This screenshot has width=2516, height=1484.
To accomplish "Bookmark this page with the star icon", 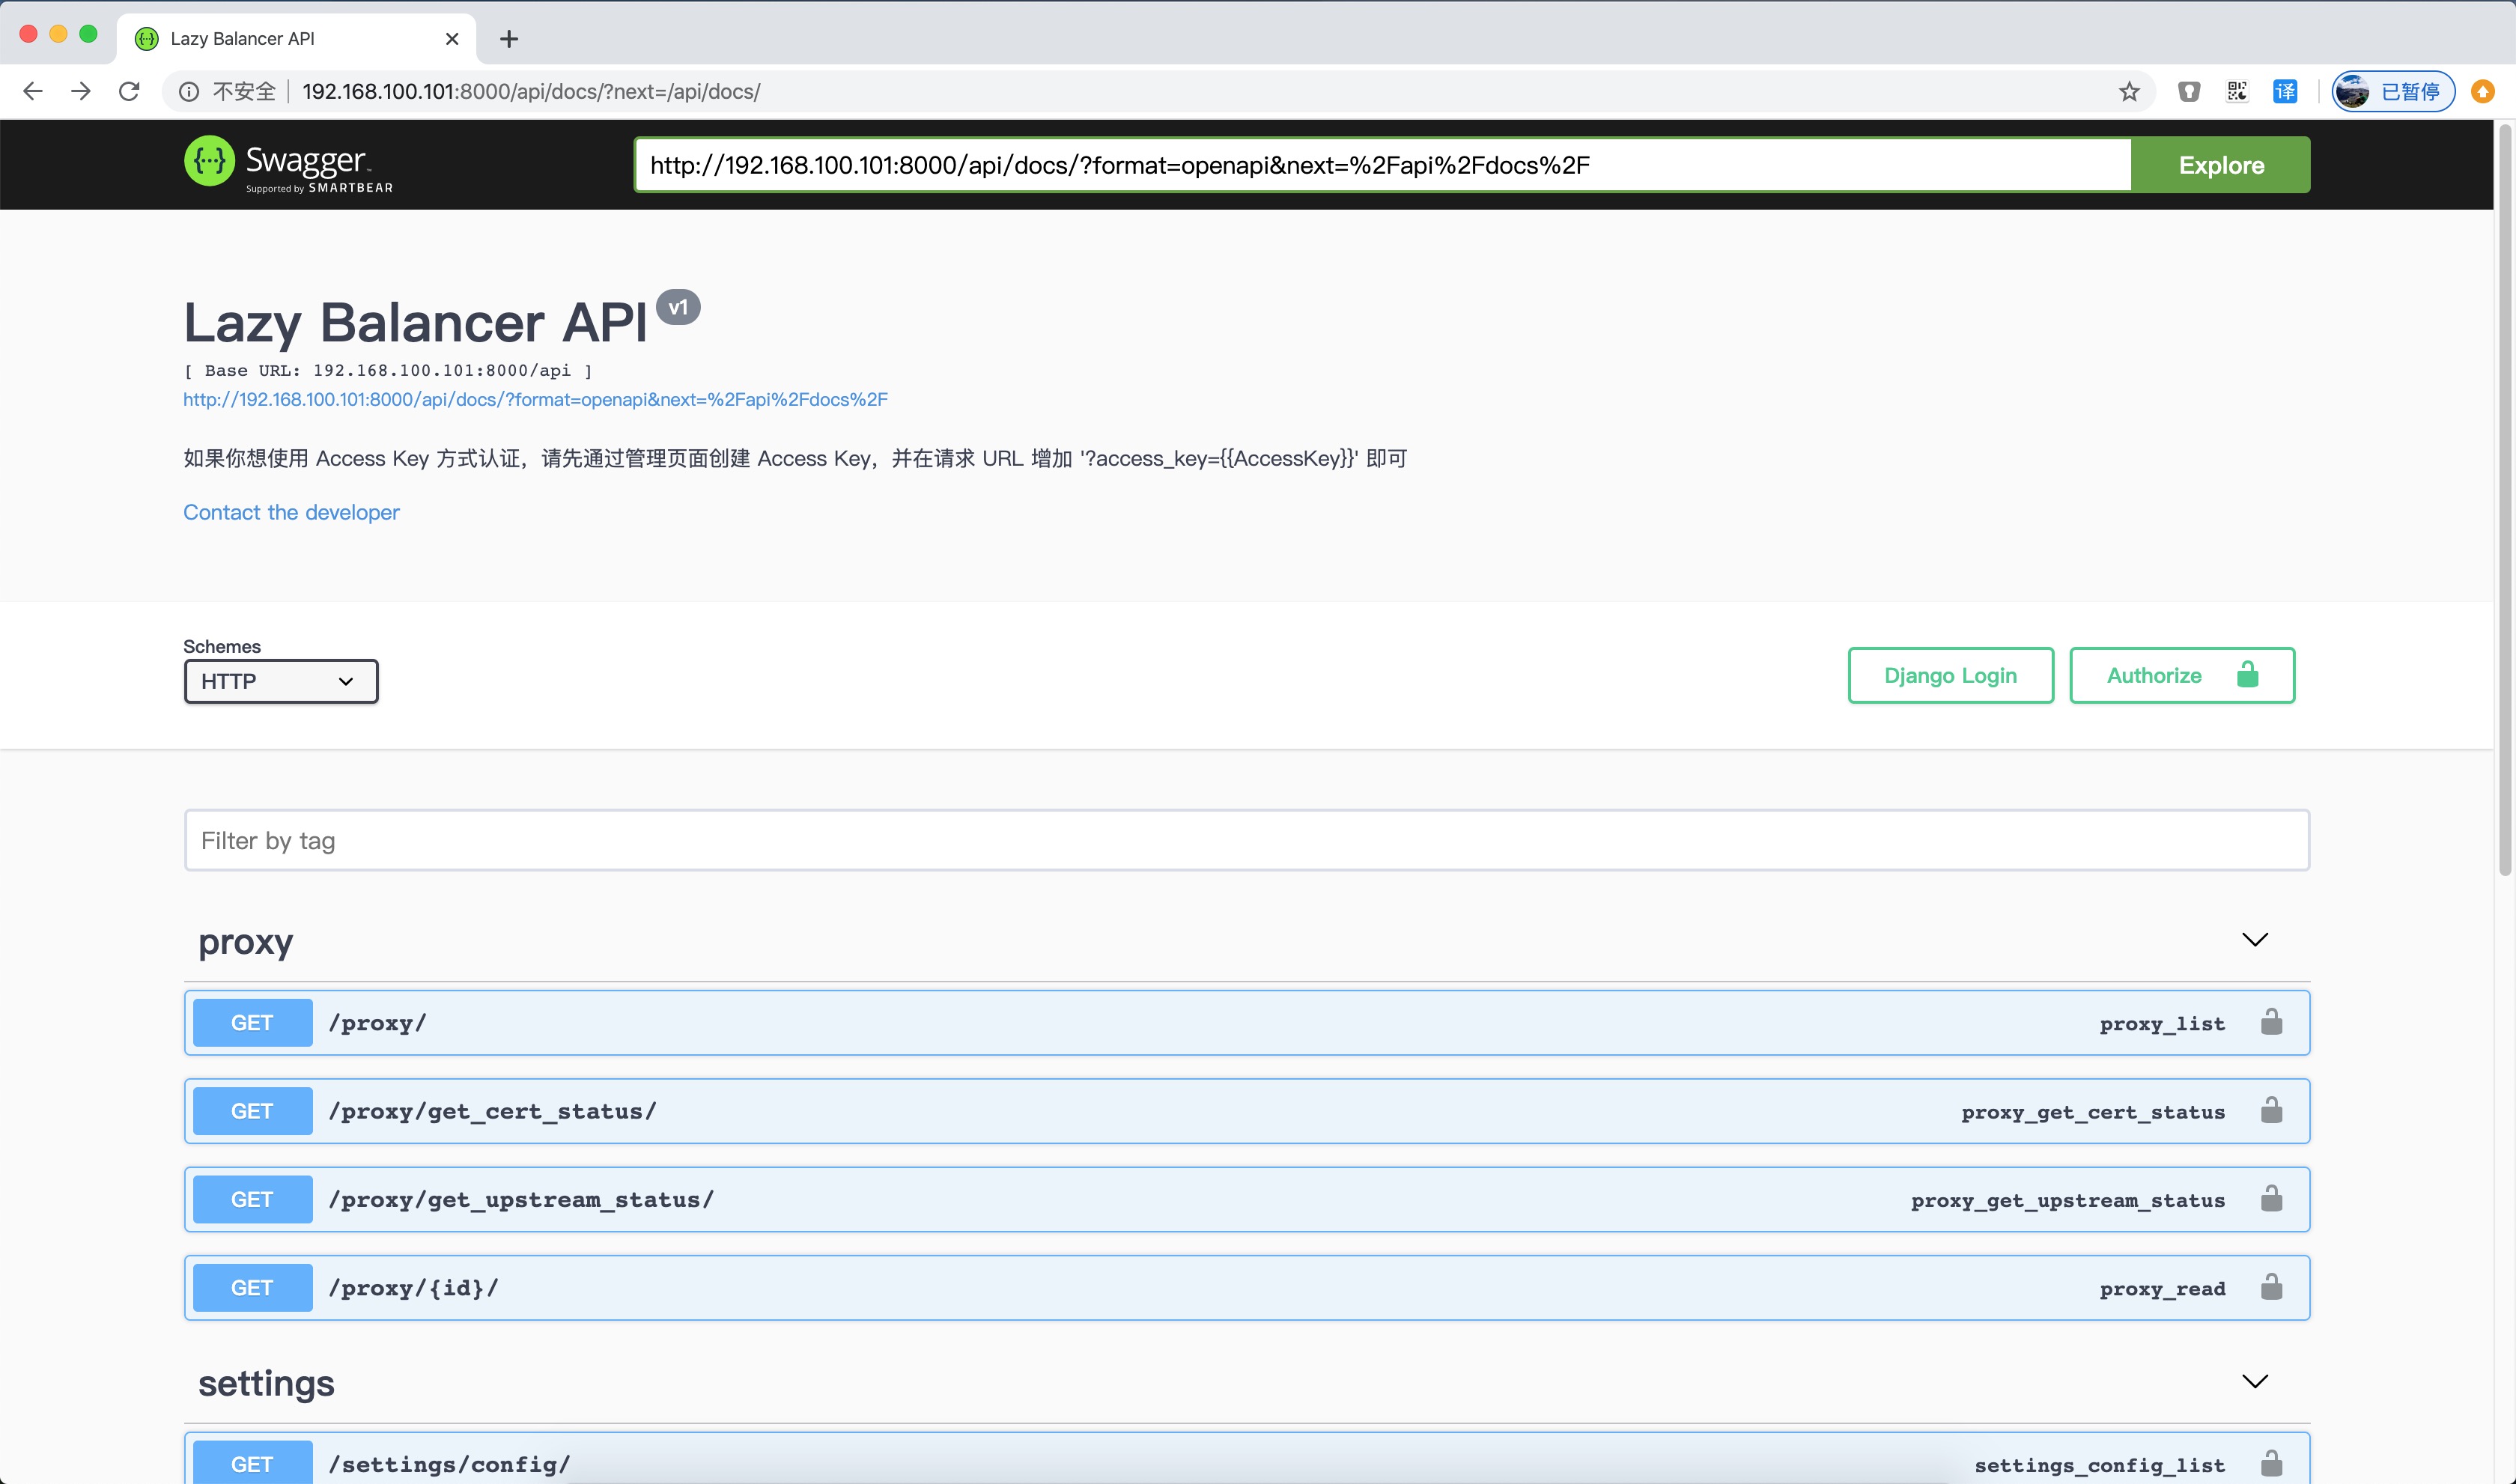I will (2129, 92).
